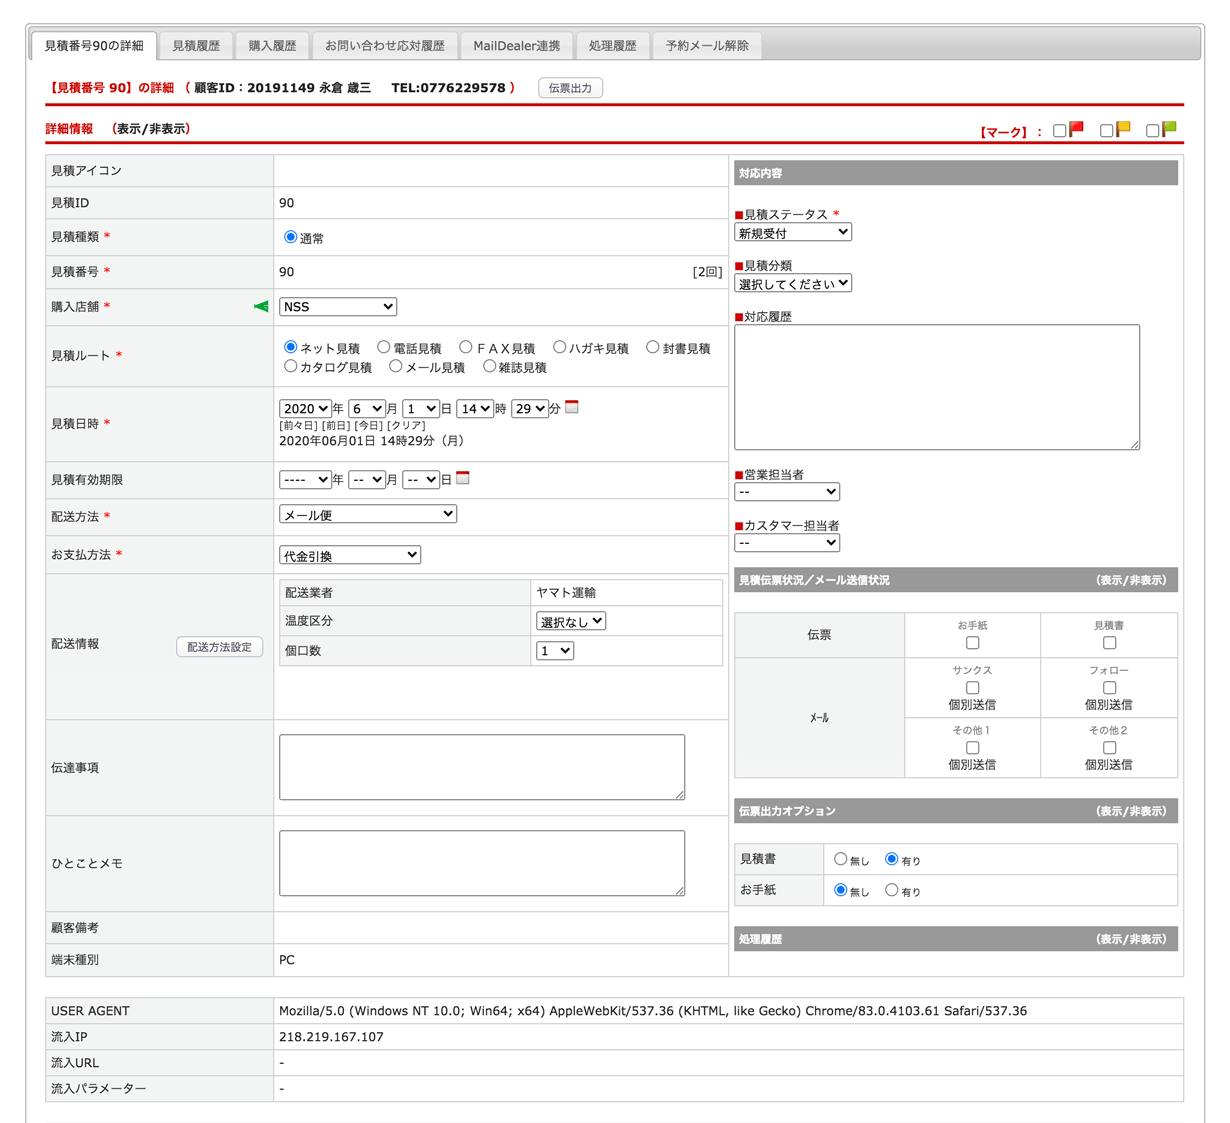This screenshot has height=1123, width=1230.
Task: Set お手紙 output option to 有り
Action: click(891, 890)
